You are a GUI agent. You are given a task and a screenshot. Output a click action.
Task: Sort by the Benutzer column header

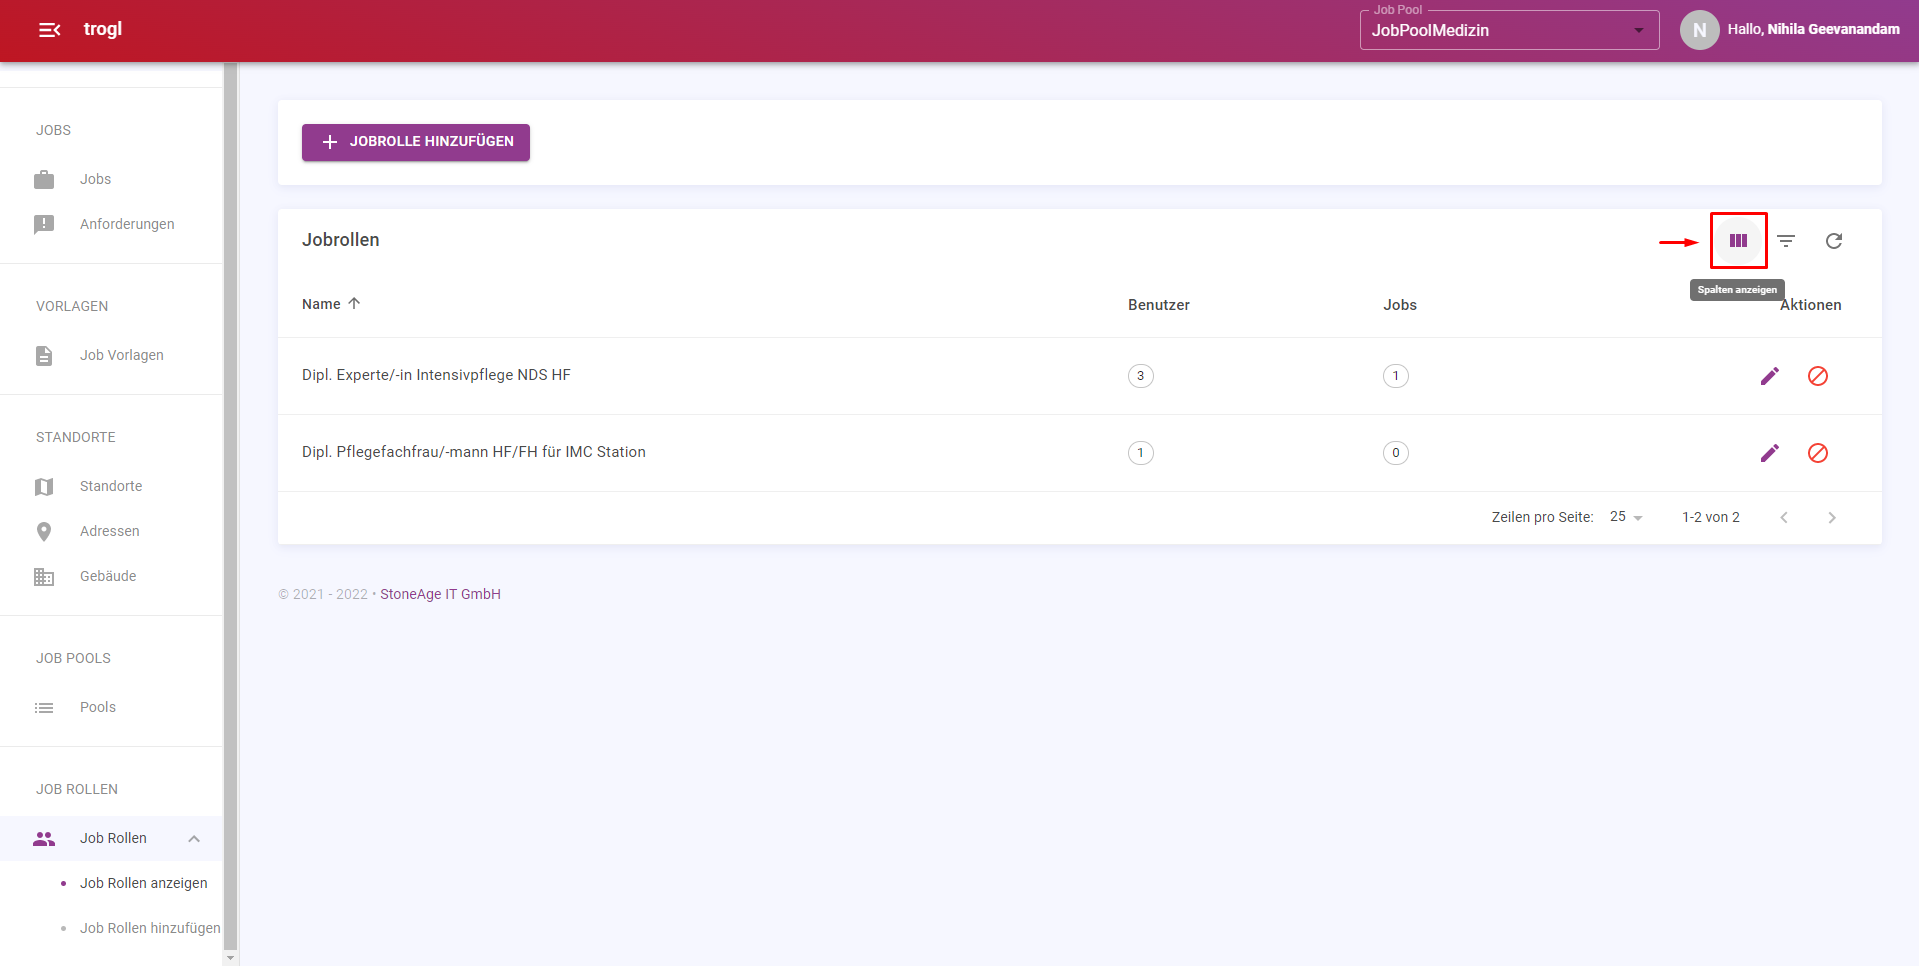click(x=1159, y=305)
